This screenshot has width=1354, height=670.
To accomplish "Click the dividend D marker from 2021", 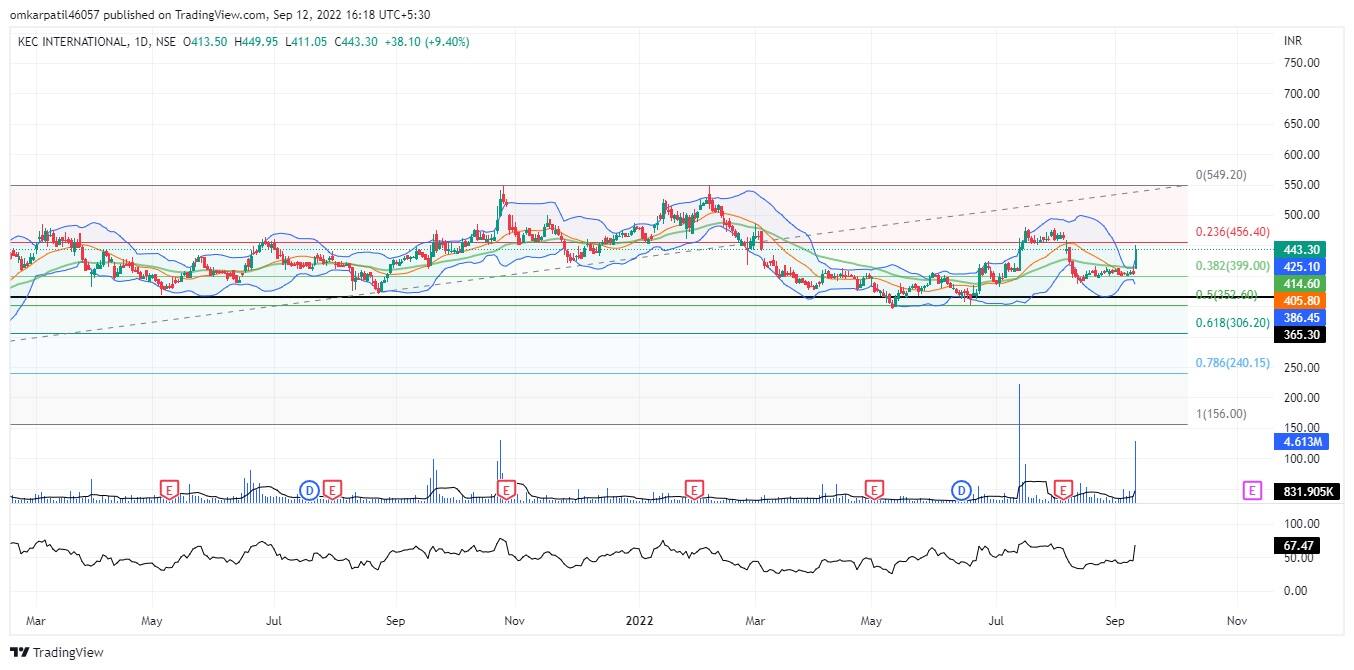I will click(310, 489).
